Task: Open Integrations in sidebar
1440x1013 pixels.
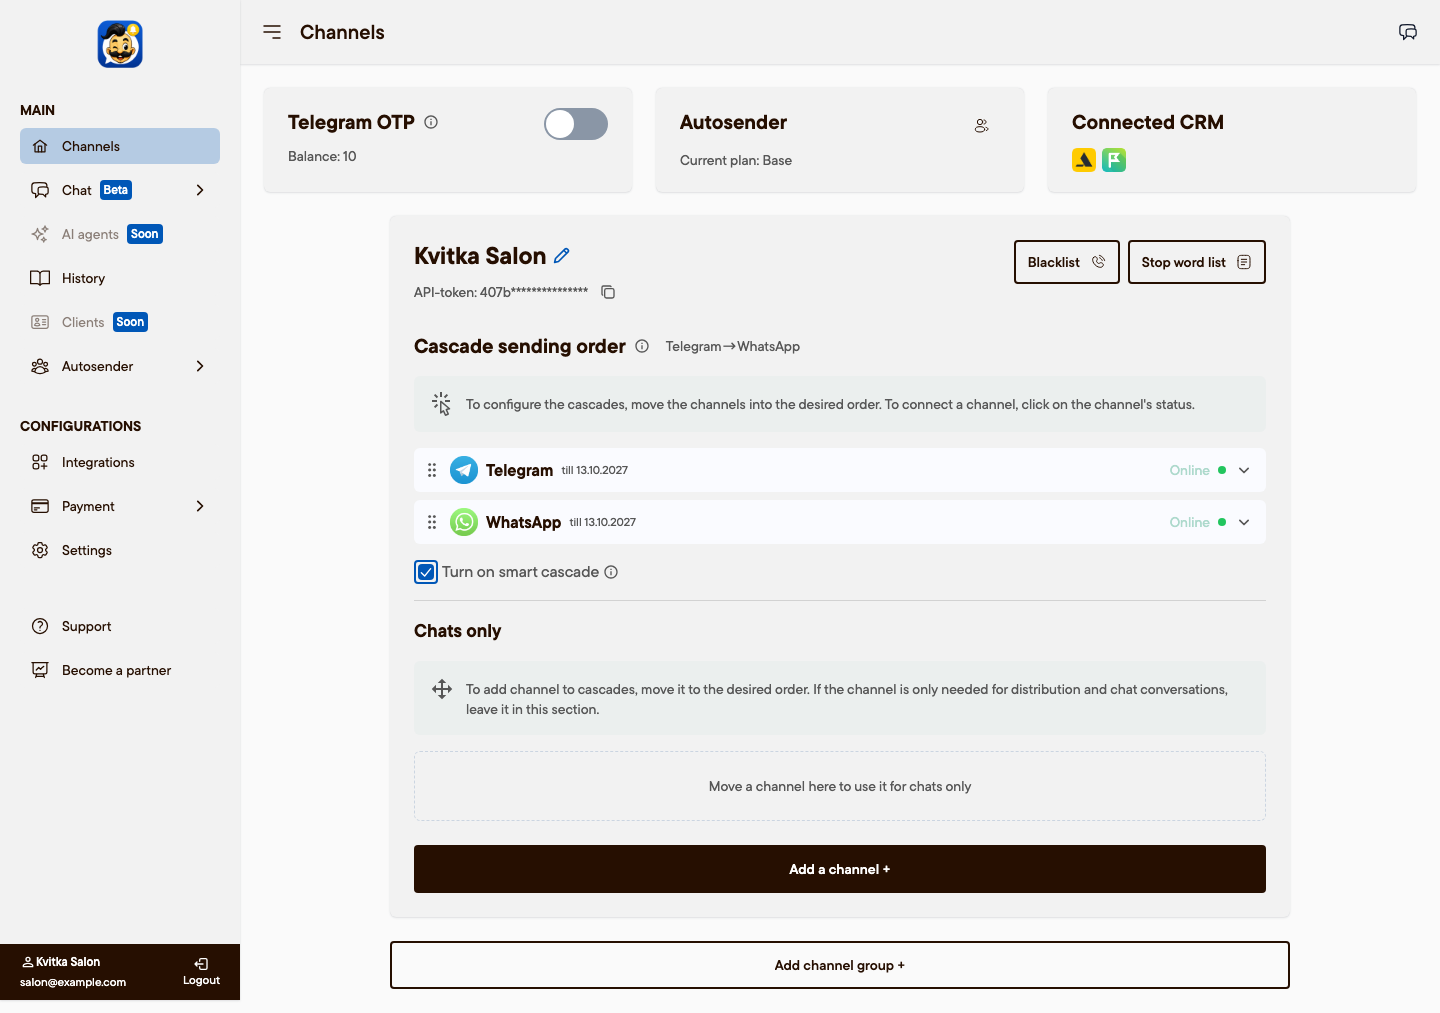Action: coord(120,462)
